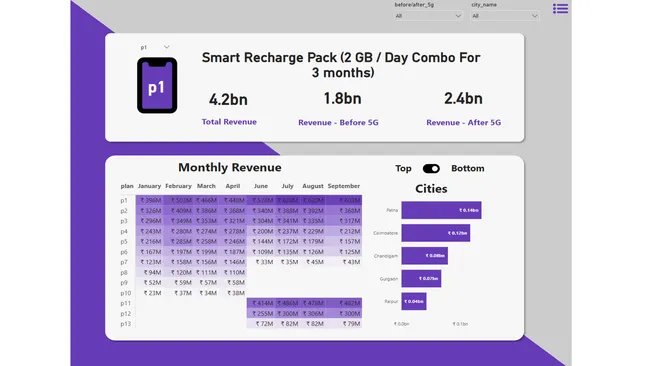Select row label p13 in revenue table
Viewport: 650px width, 366px height.
click(x=126, y=324)
